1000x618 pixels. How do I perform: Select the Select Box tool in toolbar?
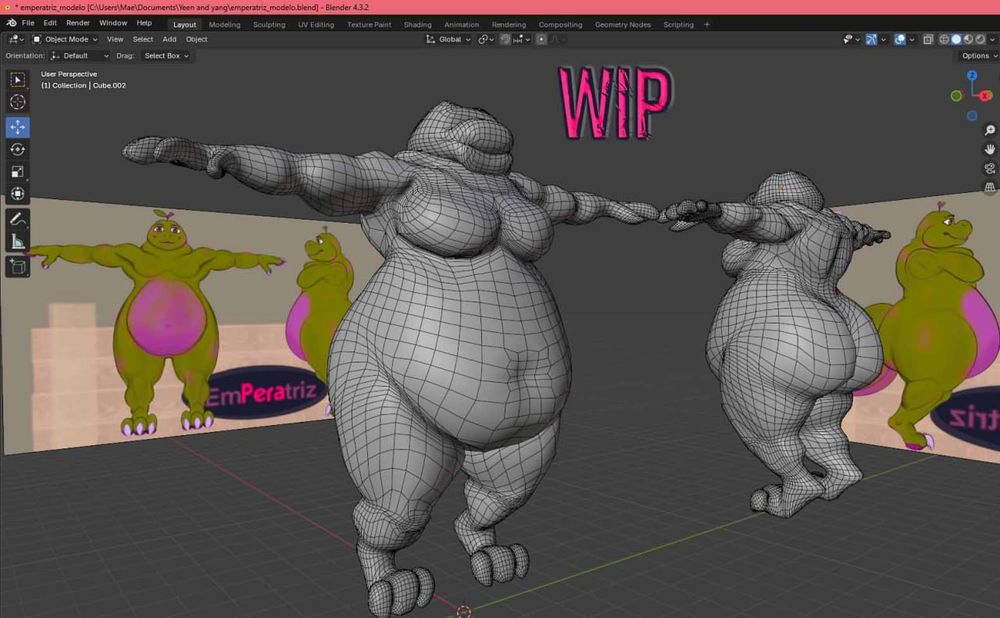tap(18, 80)
